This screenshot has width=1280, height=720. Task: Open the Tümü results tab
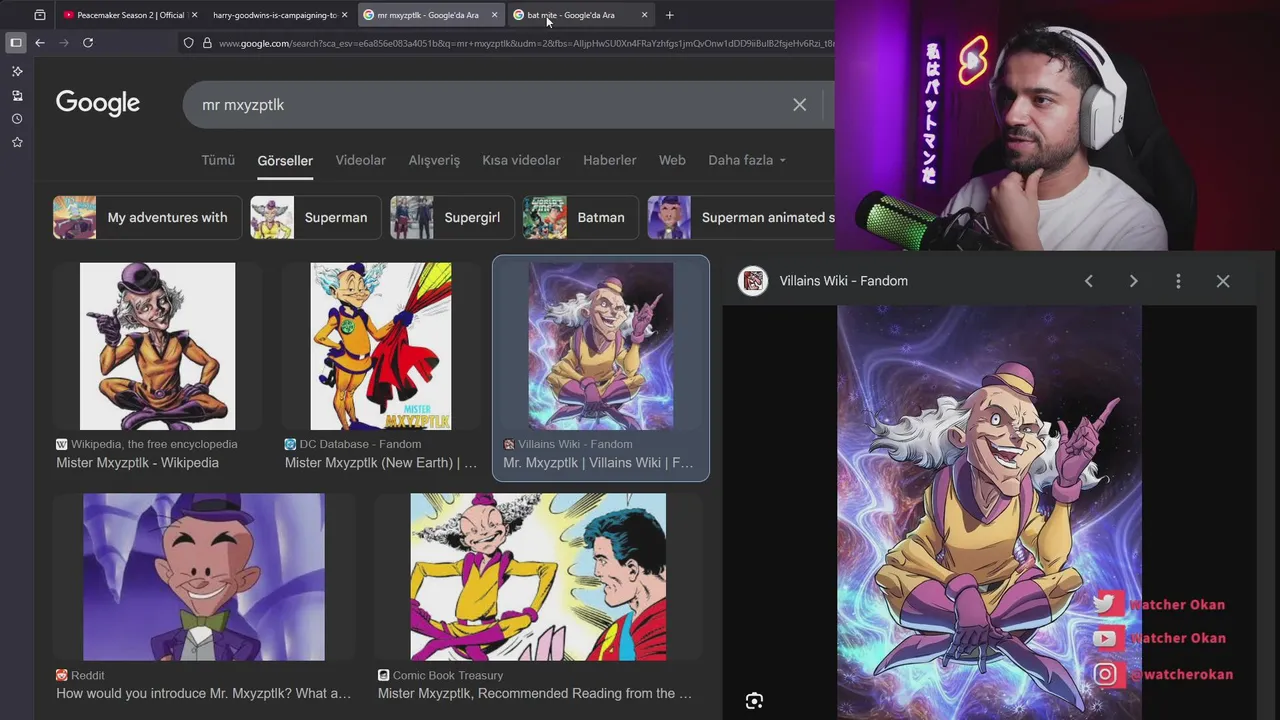[218, 160]
